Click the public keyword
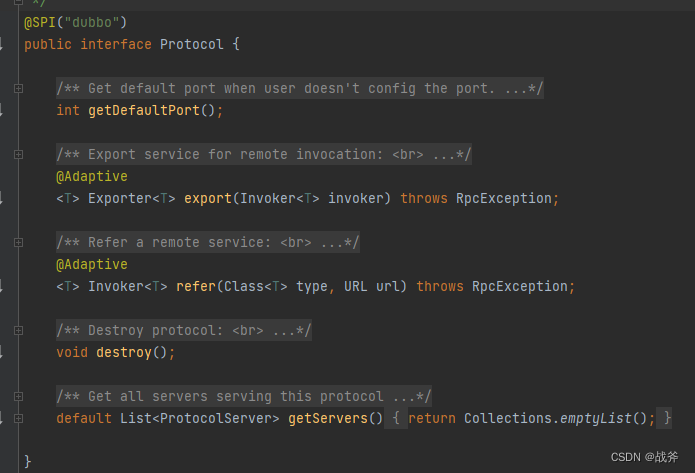The height and width of the screenshot is (473, 695). pyautogui.click(x=48, y=44)
